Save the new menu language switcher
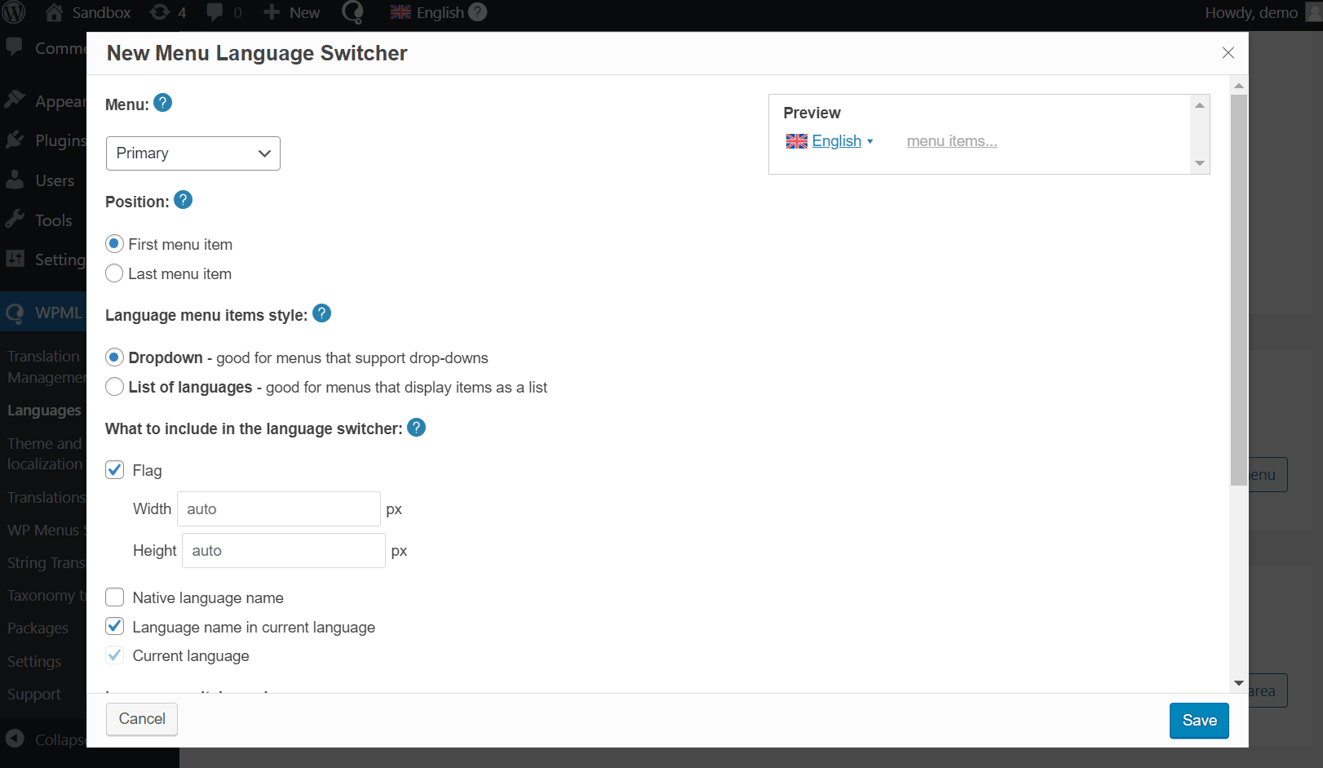1323x768 pixels. (1199, 720)
